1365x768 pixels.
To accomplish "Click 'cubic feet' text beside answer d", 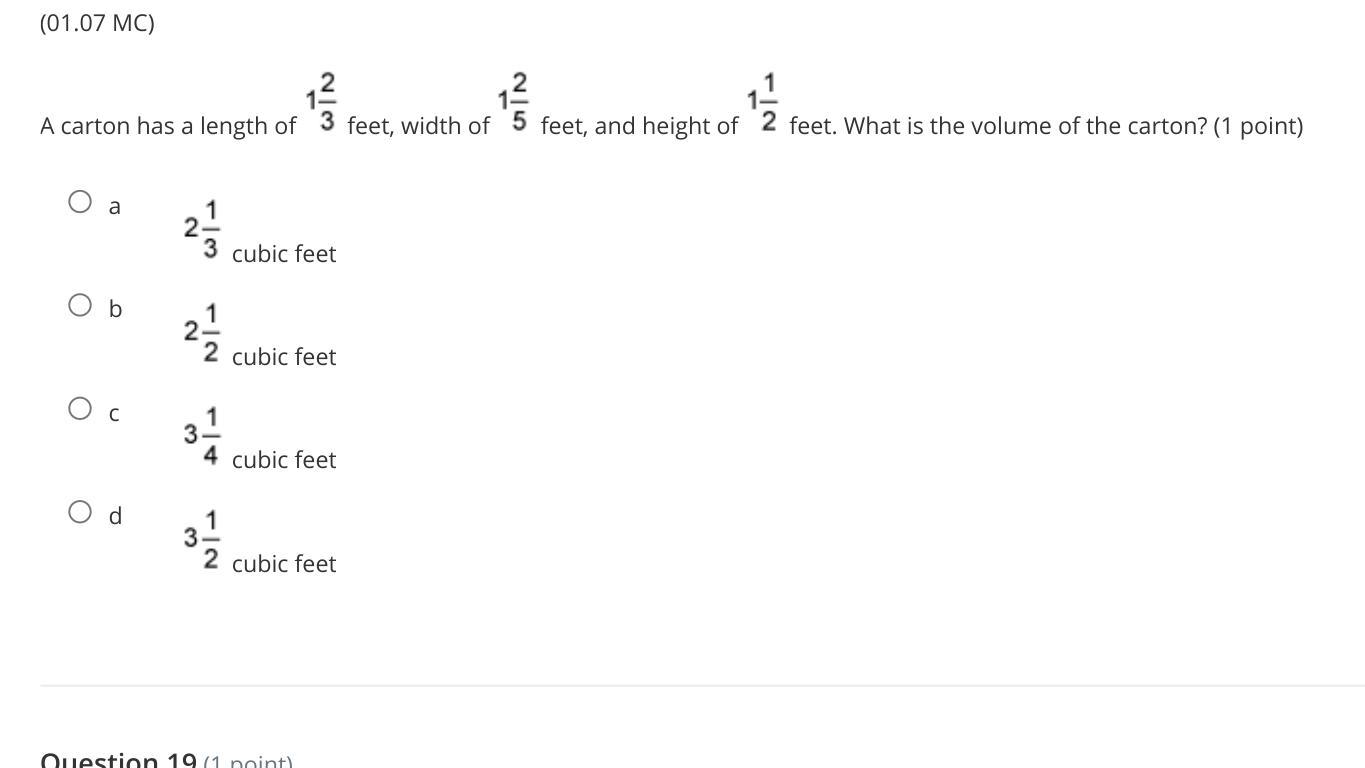I will (284, 564).
